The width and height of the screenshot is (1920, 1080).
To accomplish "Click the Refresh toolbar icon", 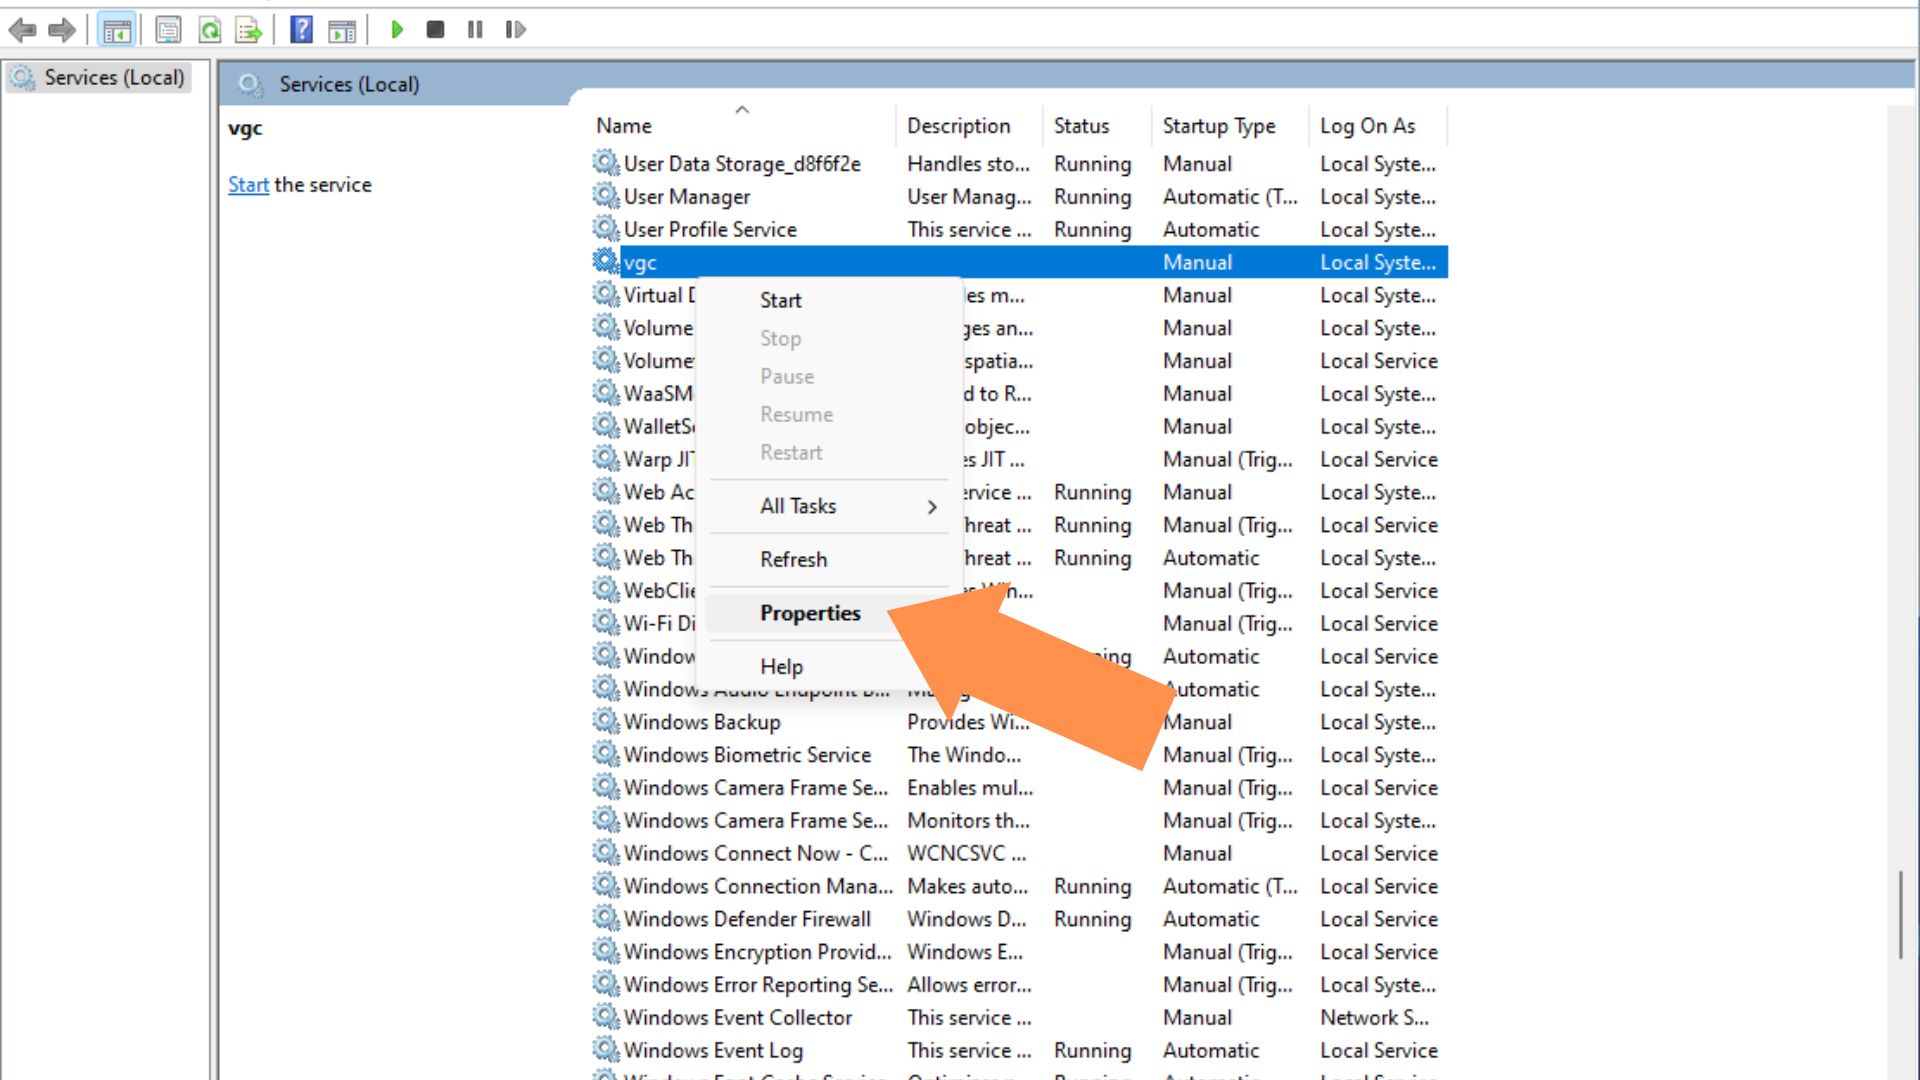I will pyautogui.click(x=209, y=30).
